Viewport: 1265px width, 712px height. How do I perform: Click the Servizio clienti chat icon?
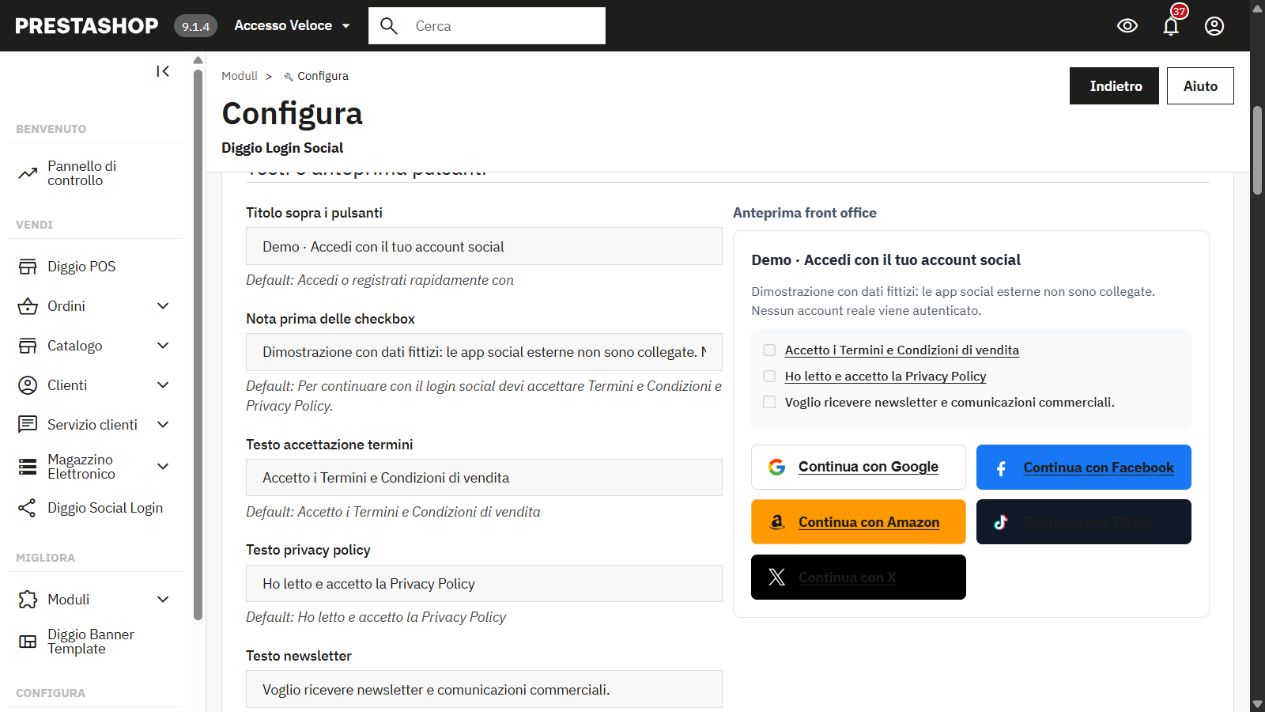click(27, 425)
